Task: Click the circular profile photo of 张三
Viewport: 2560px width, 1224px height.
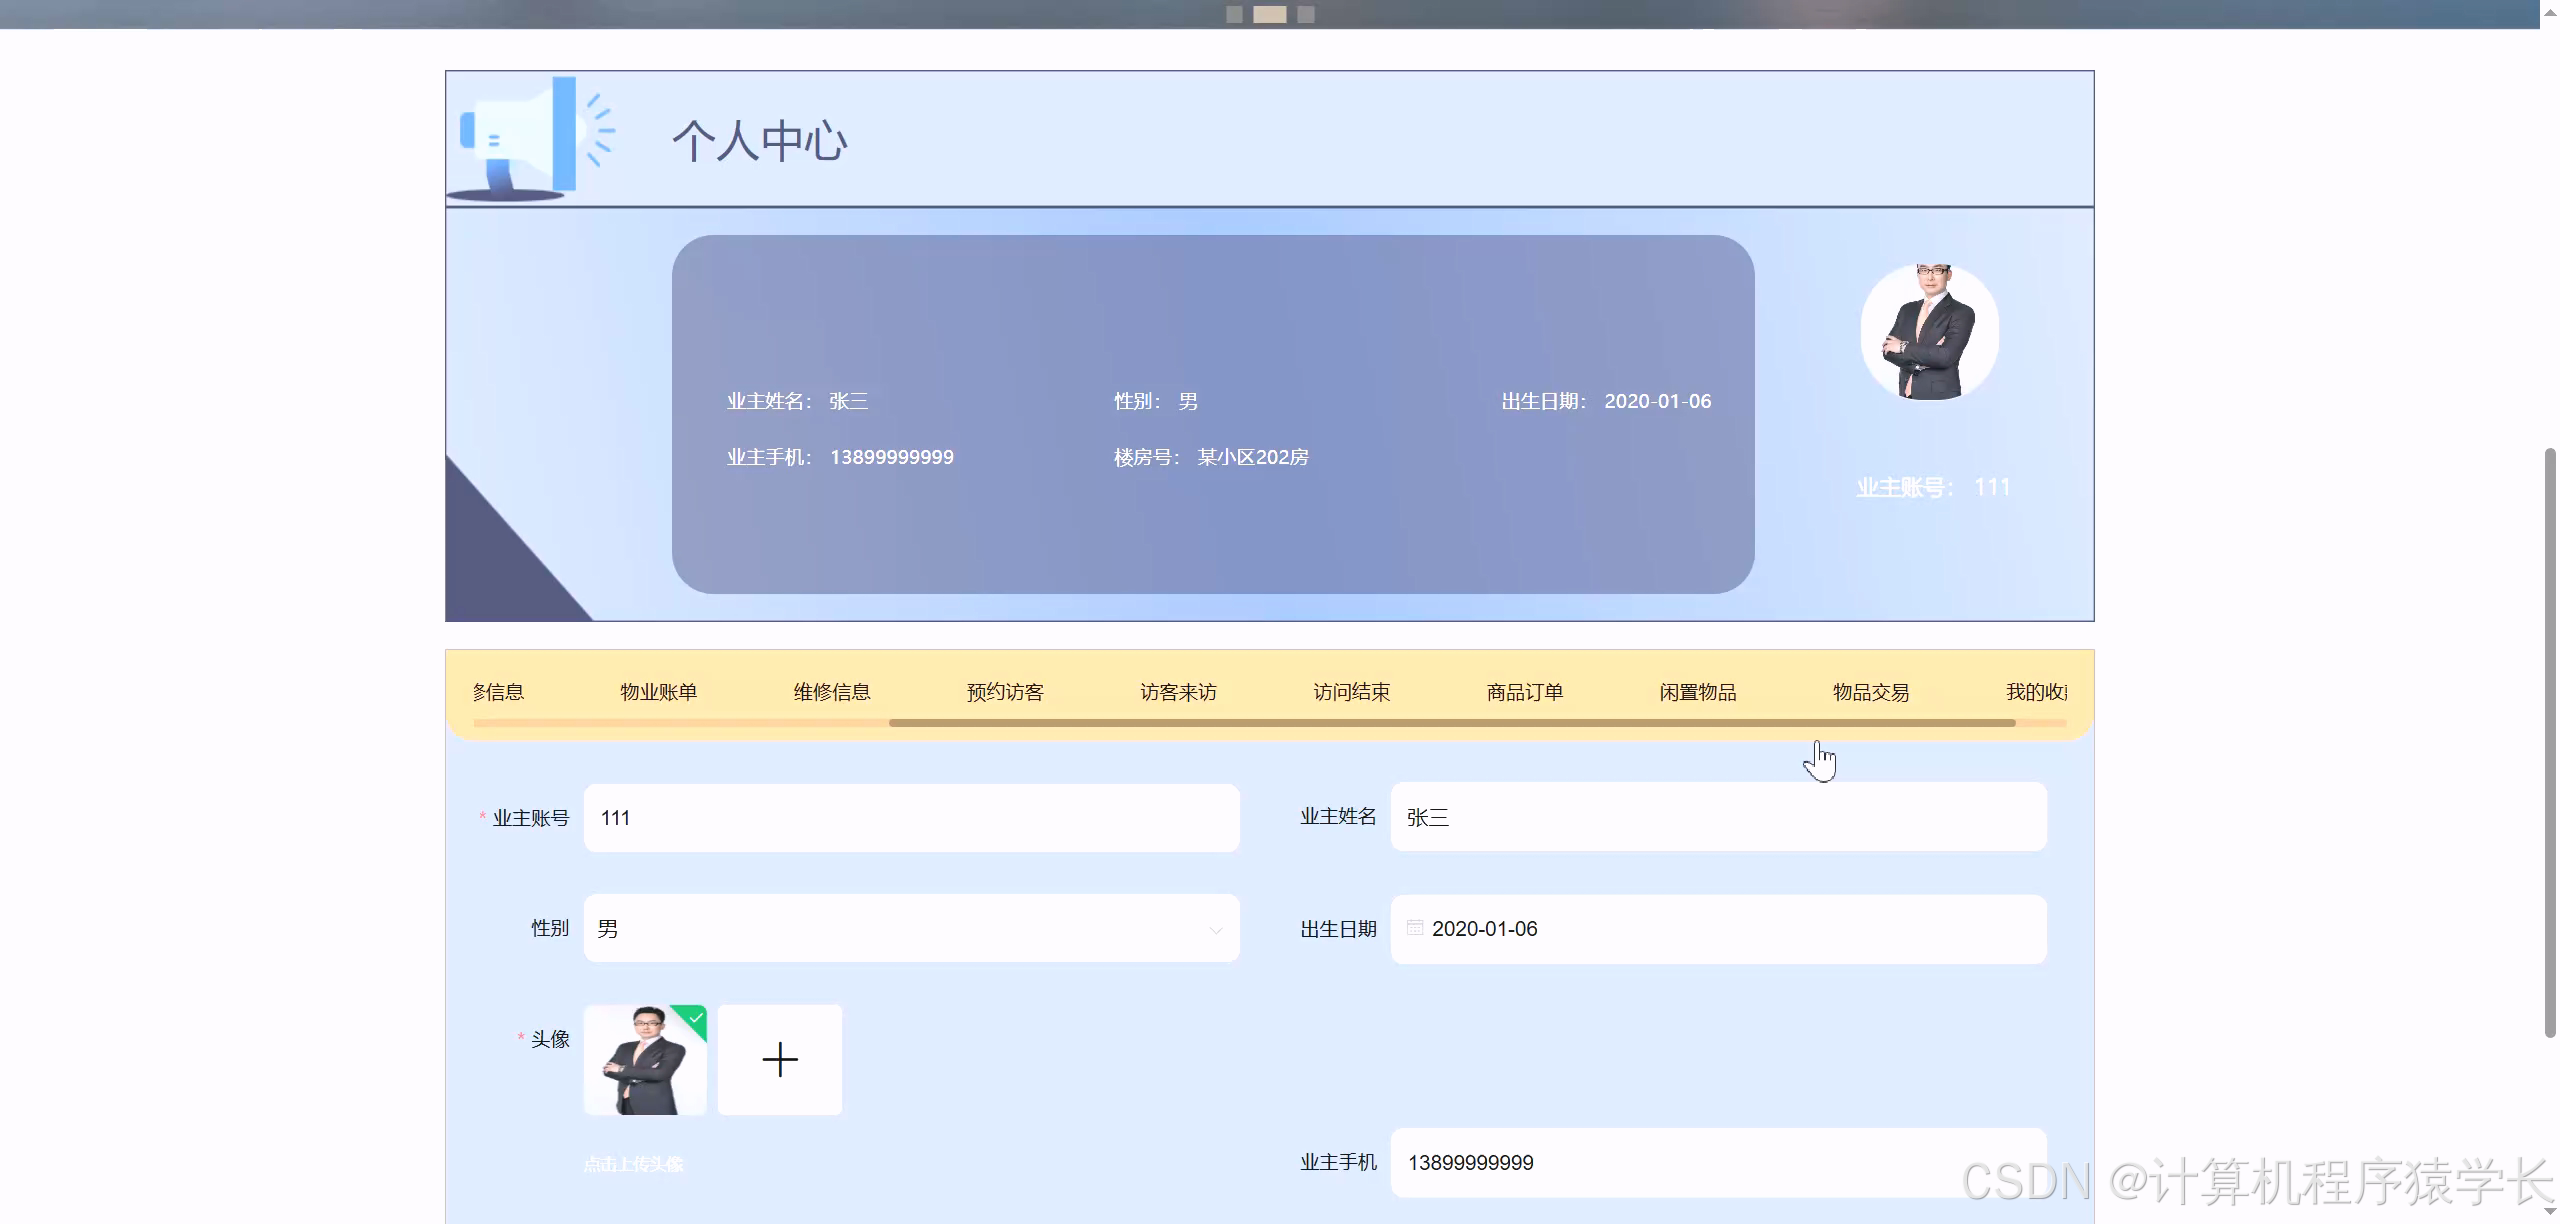Action: [1929, 331]
